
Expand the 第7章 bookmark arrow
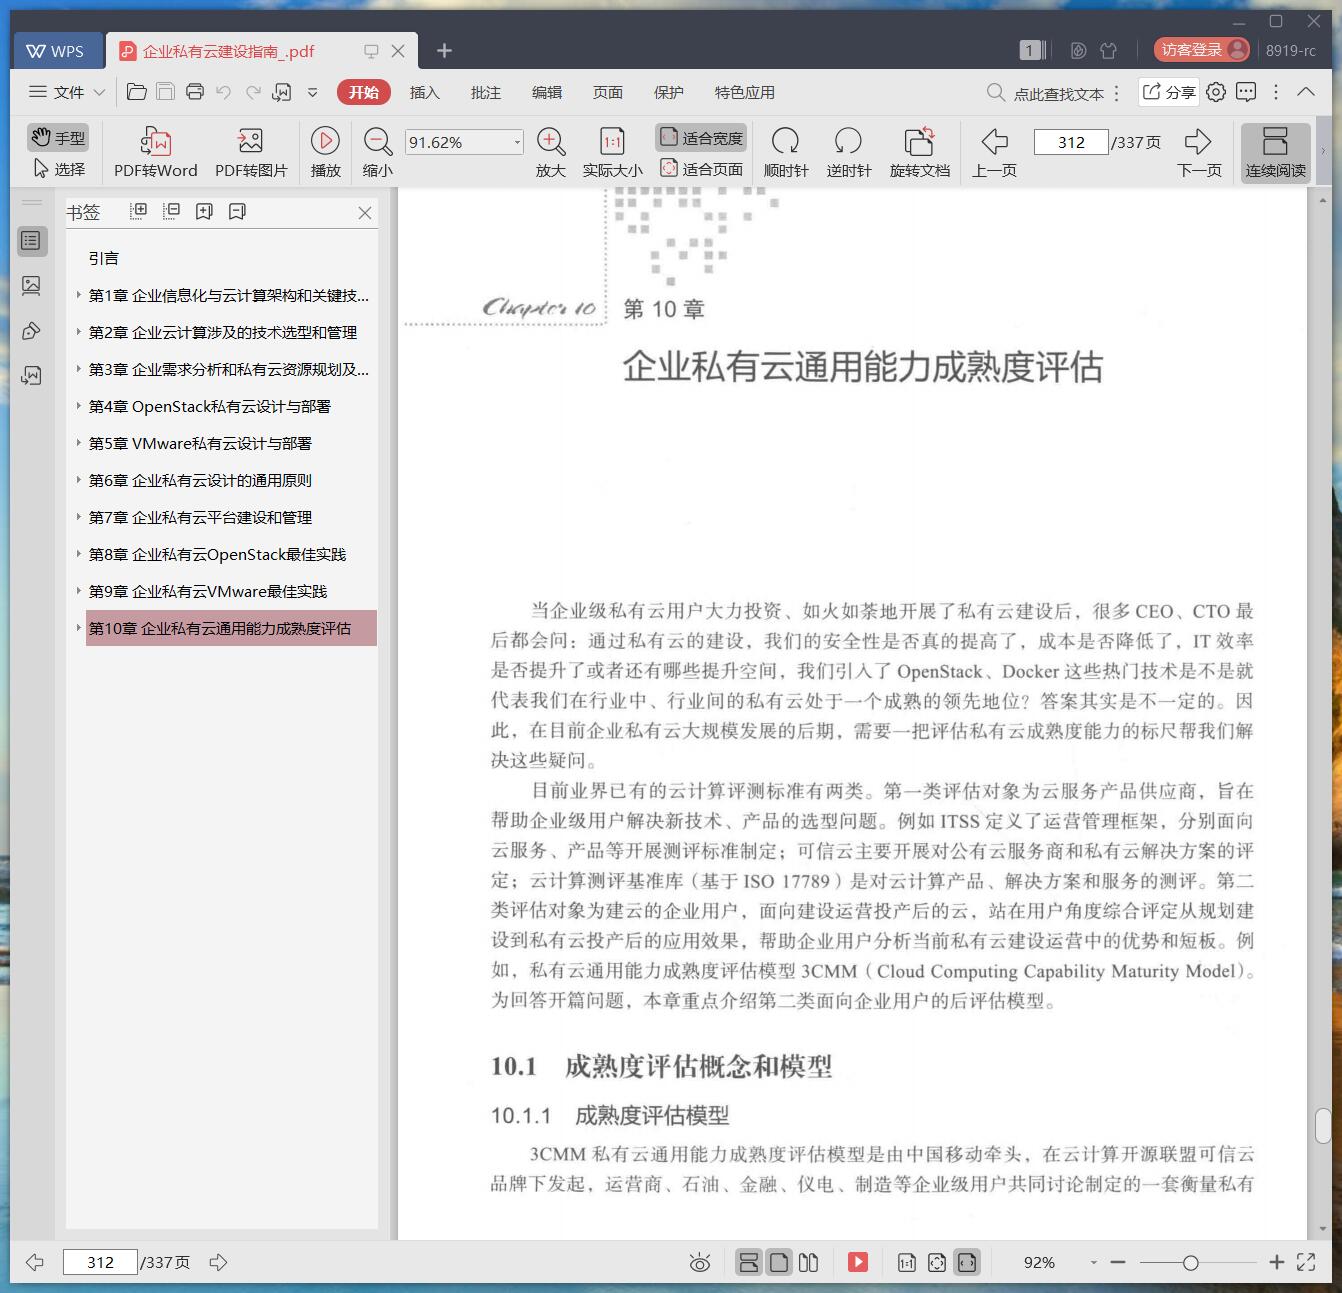pyautogui.click(x=78, y=517)
